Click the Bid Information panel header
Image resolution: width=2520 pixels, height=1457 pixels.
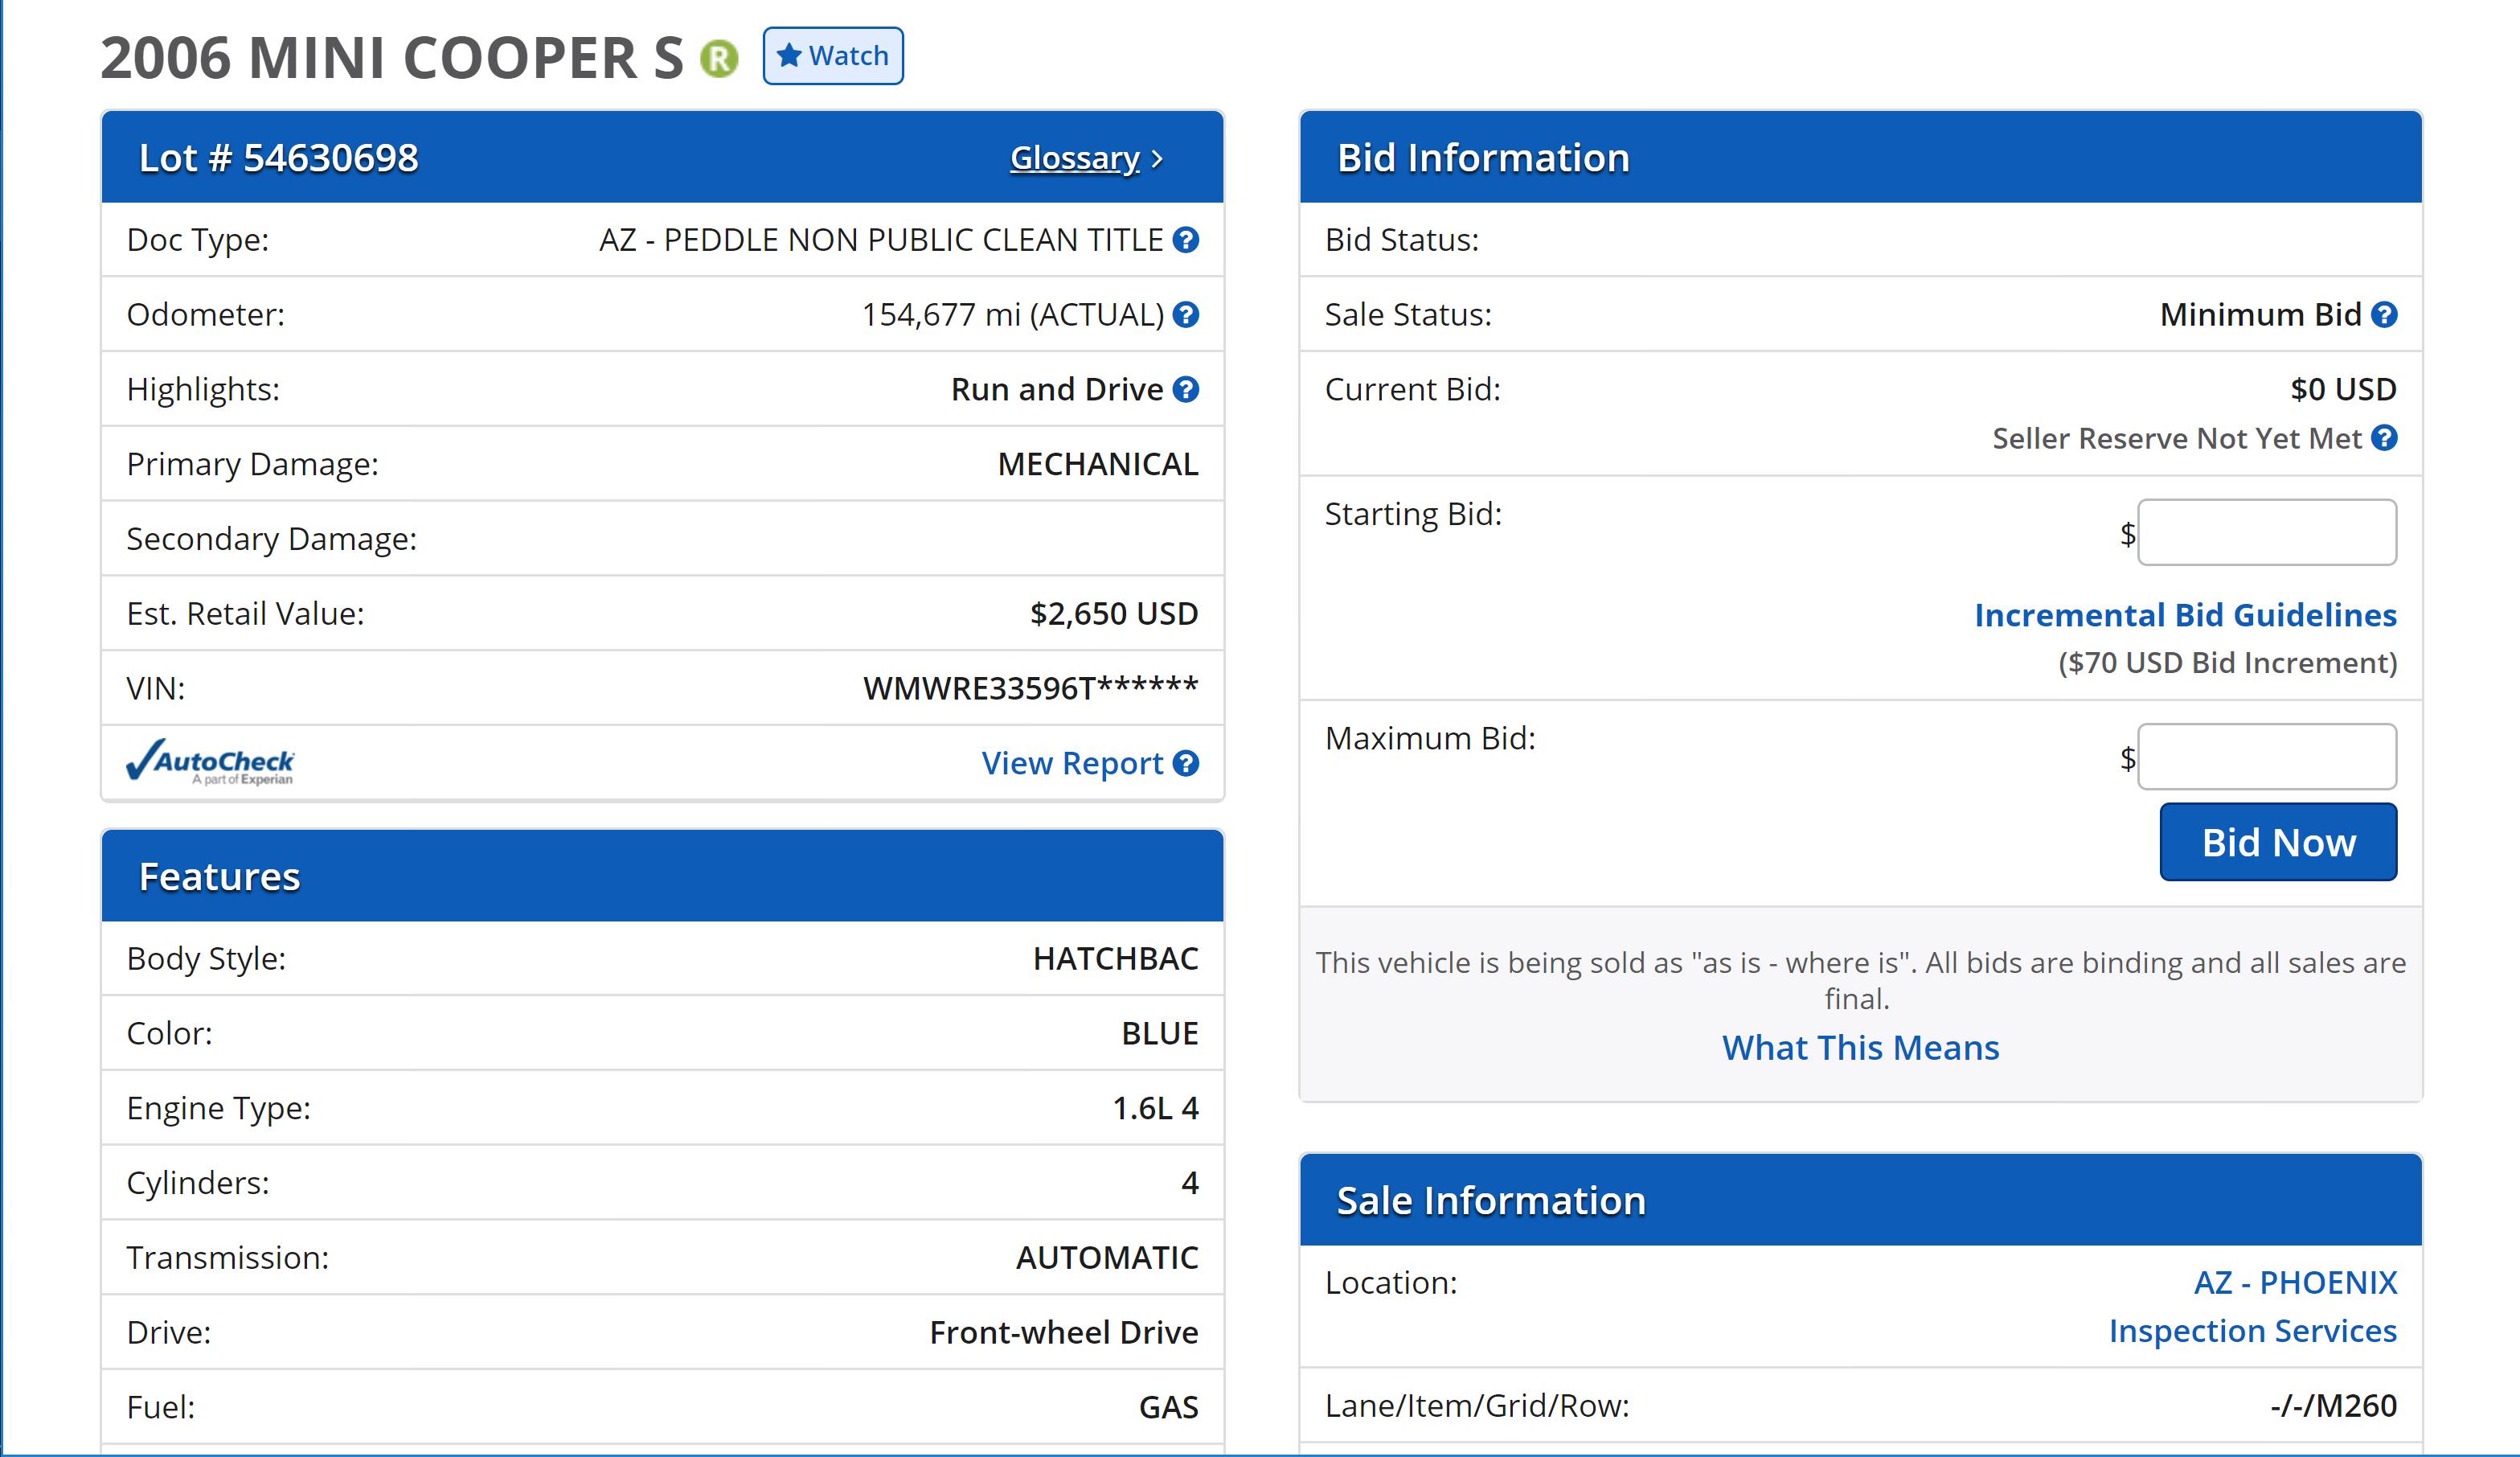[1860, 158]
